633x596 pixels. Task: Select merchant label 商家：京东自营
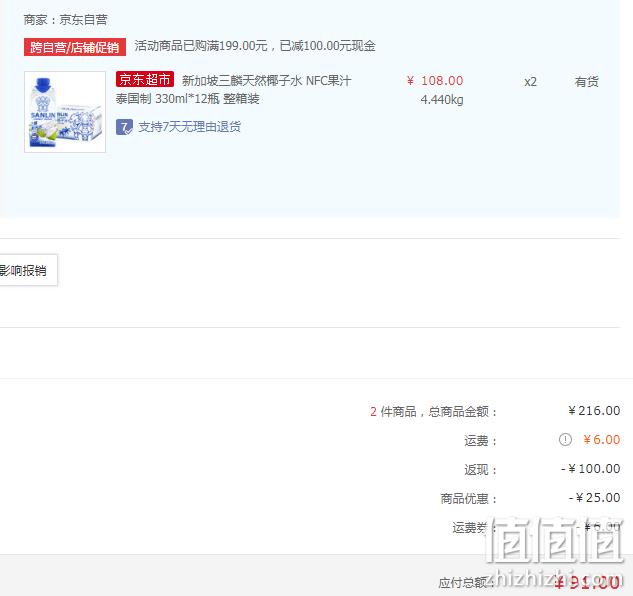click(65, 20)
